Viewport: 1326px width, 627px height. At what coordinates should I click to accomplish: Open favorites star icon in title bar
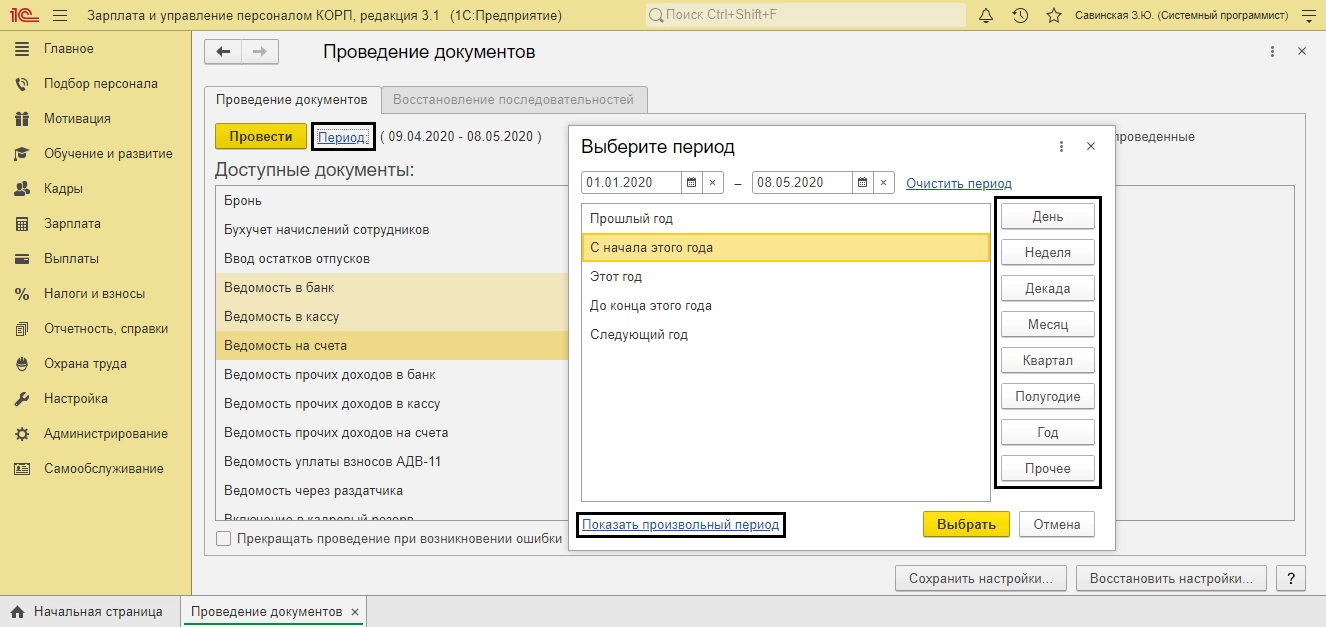[x=1053, y=16]
